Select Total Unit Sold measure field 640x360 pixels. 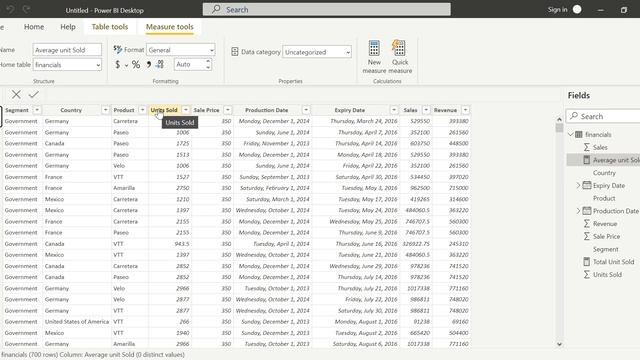tap(609, 262)
